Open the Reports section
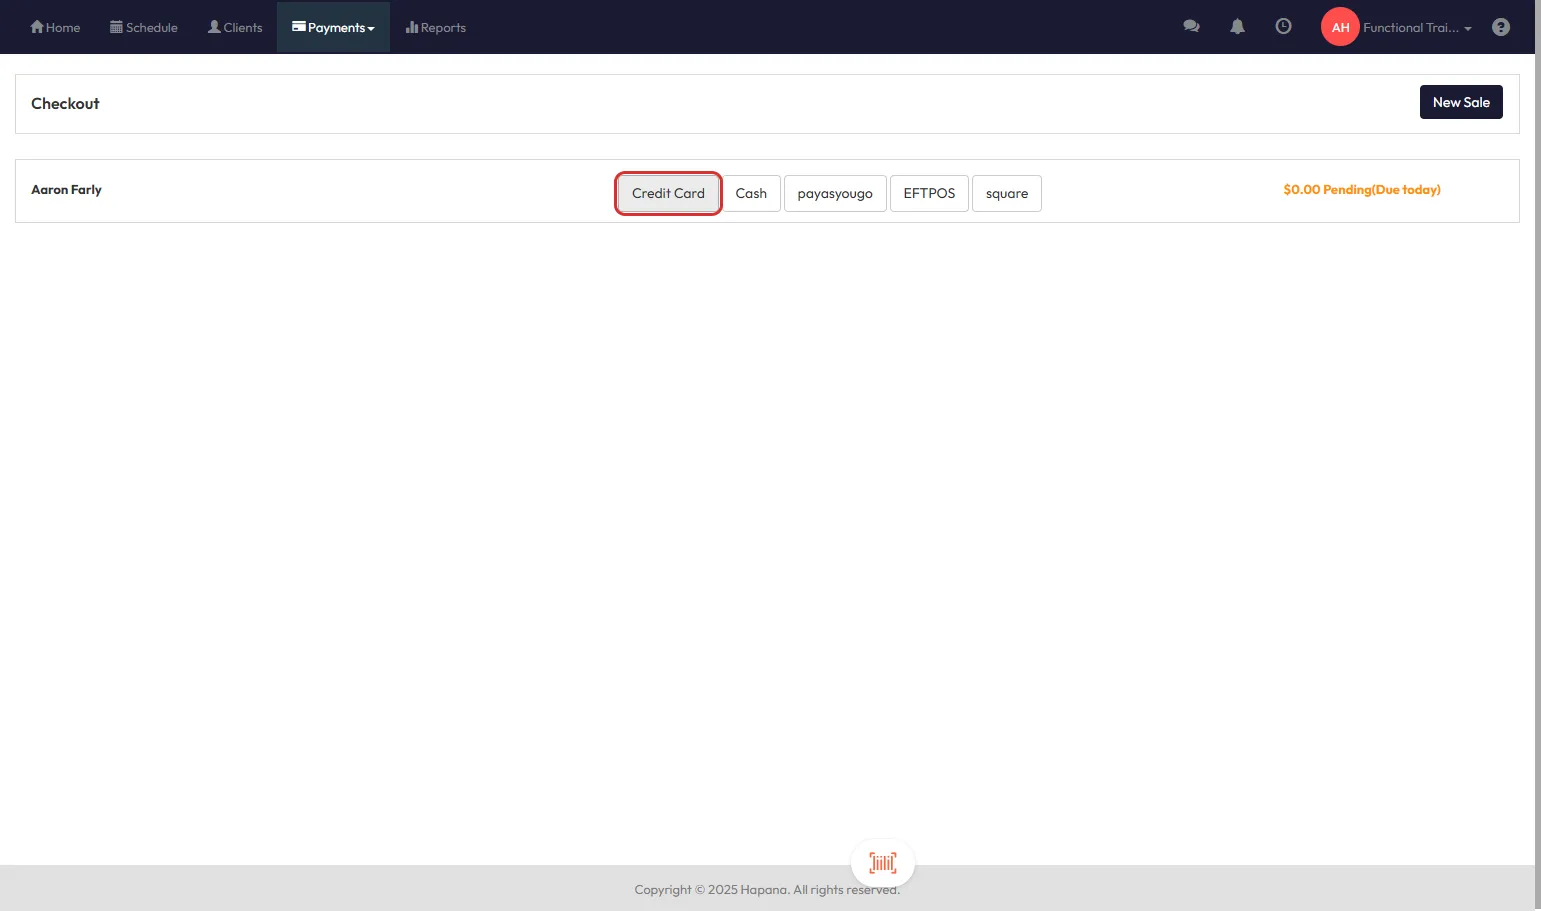The height and width of the screenshot is (911, 1541). coord(436,27)
